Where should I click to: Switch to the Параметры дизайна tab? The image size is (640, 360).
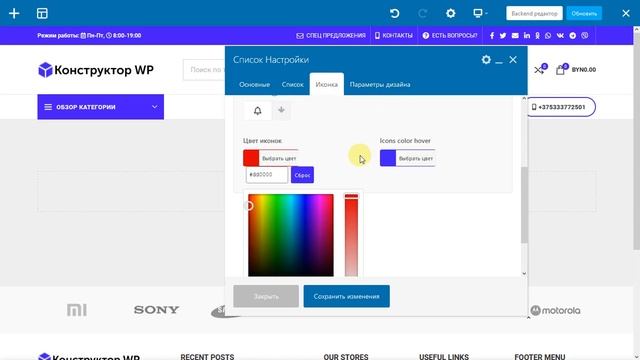[x=380, y=84]
